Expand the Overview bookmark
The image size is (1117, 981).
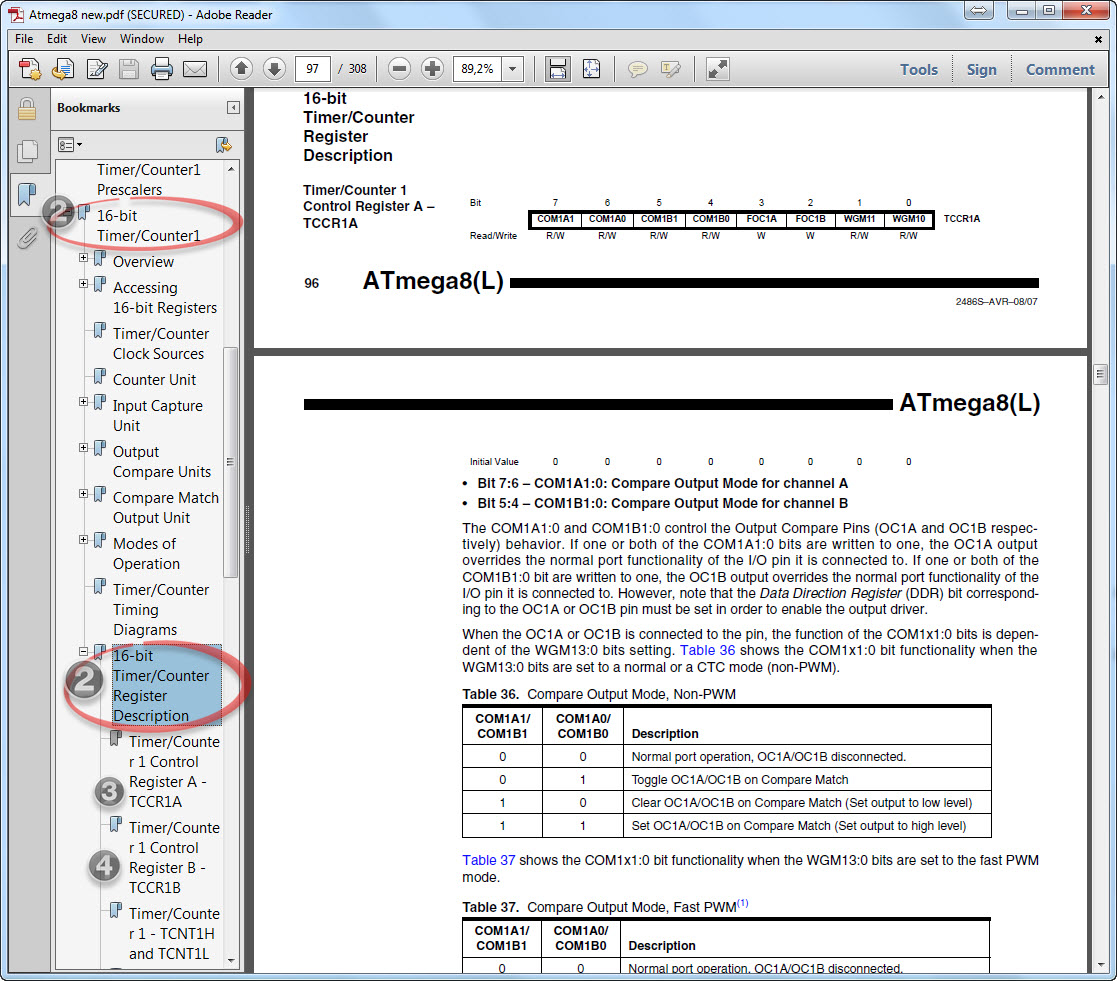(83, 257)
